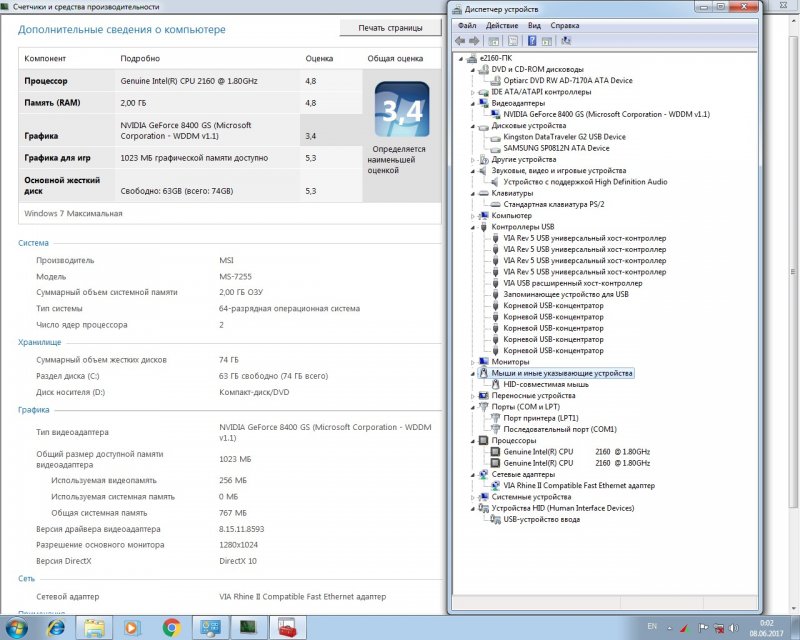Image resolution: width=800 pixels, height=640 pixels.
Task: Select the Optiarc DVD RW AD-7170A device icon
Action: (x=495, y=81)
